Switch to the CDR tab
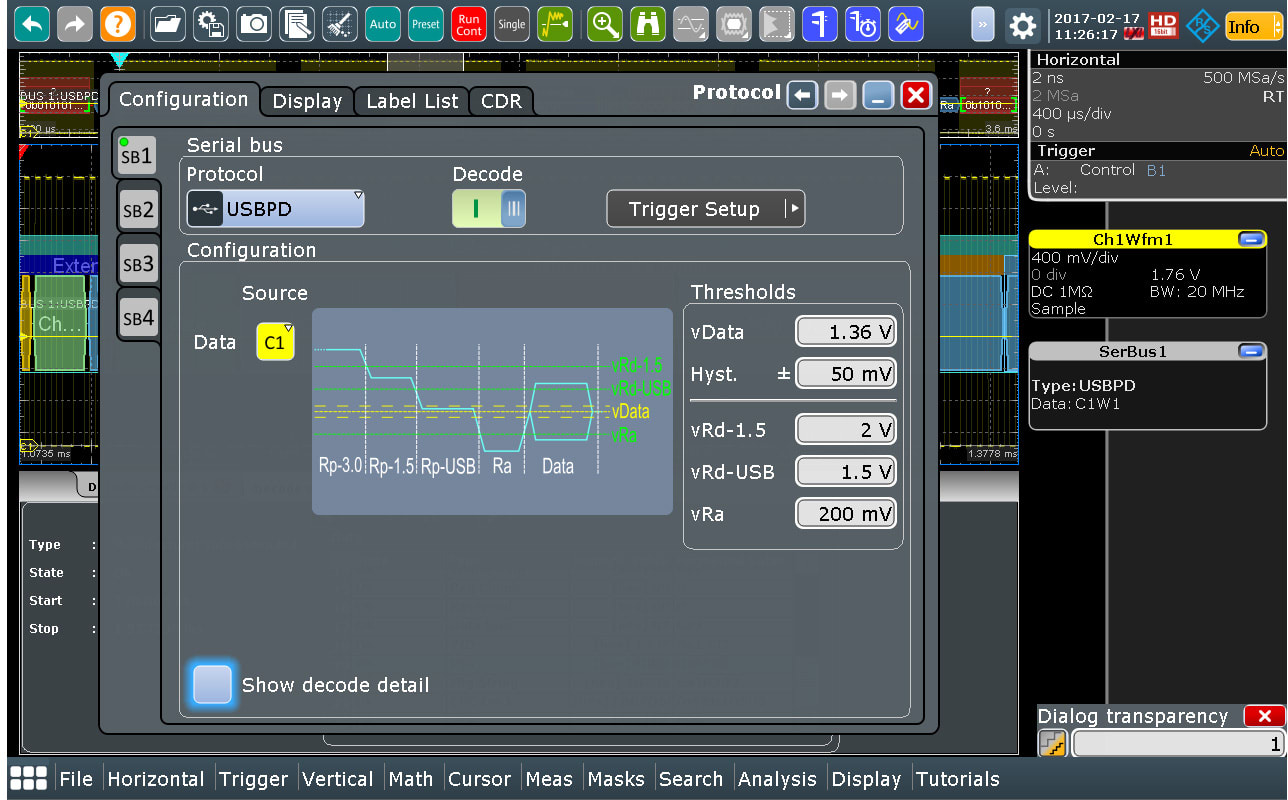Image resolution: width=1288 pixels, height=800 pixels. [501, 101]
